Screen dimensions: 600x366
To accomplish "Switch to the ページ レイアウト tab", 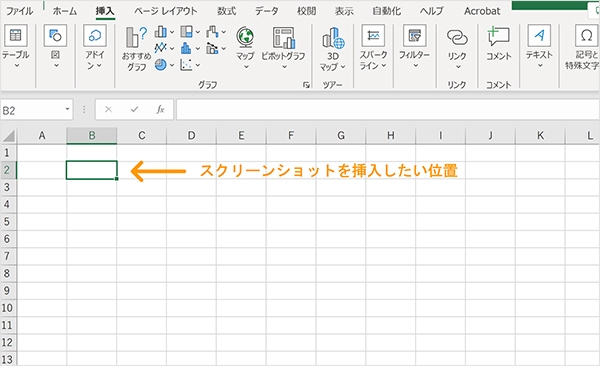I will point(165,11).
